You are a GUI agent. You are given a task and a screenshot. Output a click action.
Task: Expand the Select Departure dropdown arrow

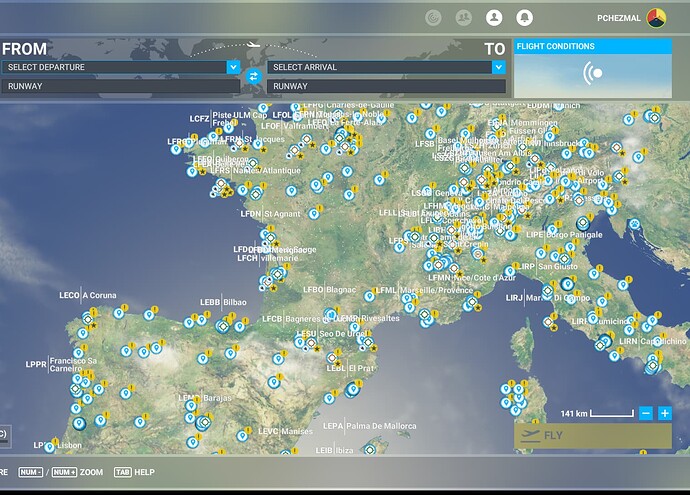pos(233,67)
